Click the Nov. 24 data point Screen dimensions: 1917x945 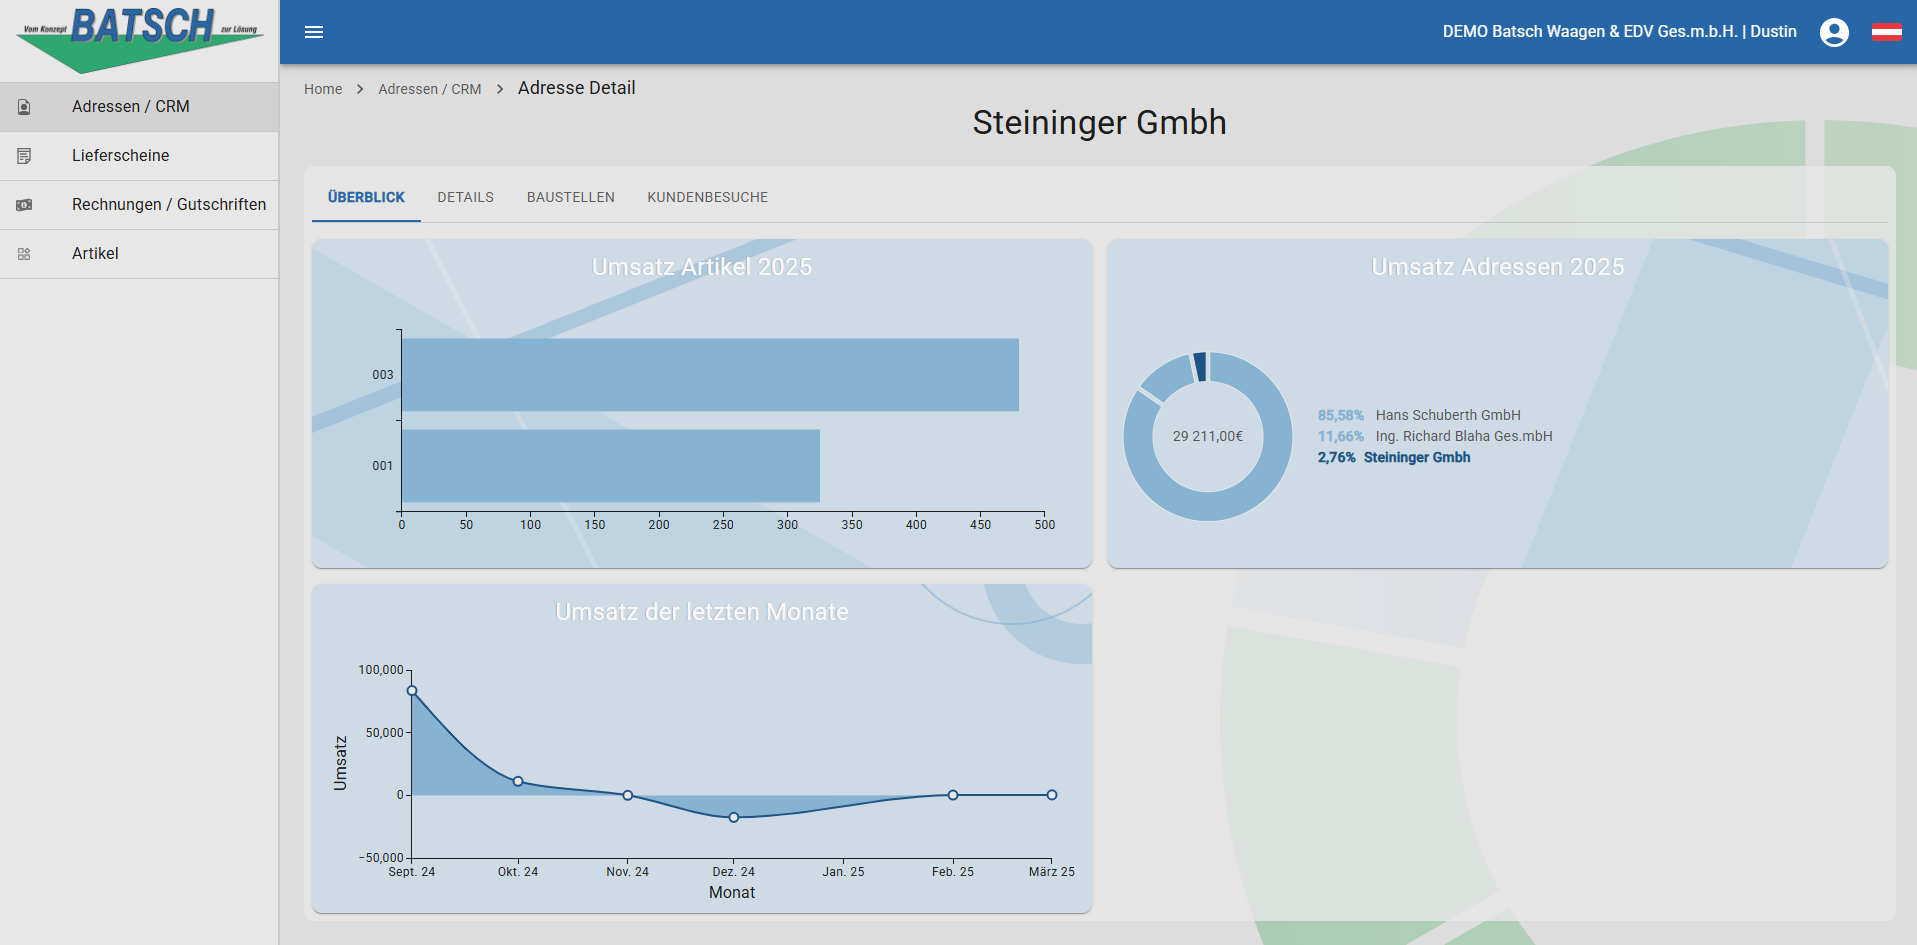[x=628, y=795]
